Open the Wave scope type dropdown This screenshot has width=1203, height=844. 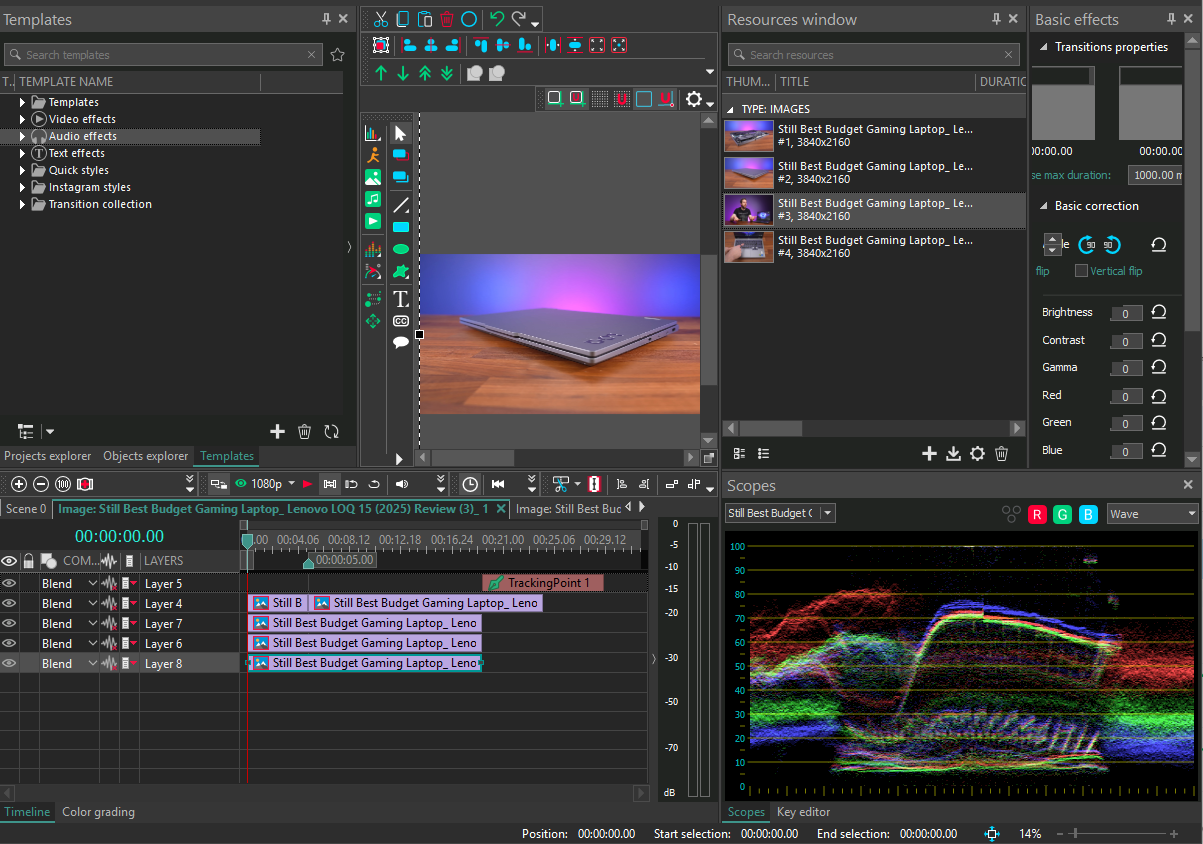[x=1152, y=514]
